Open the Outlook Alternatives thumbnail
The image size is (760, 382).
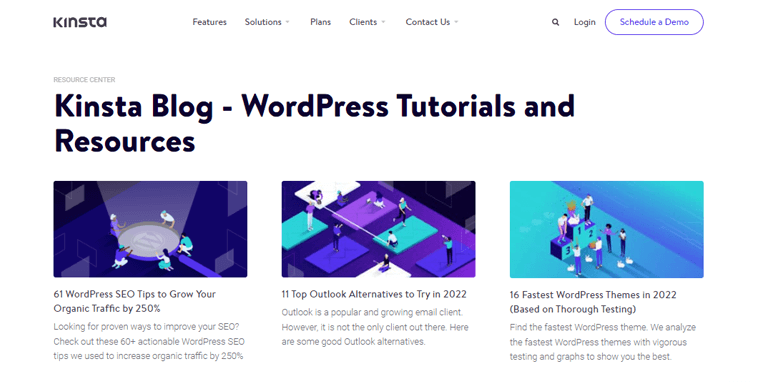tap(379, 229)
